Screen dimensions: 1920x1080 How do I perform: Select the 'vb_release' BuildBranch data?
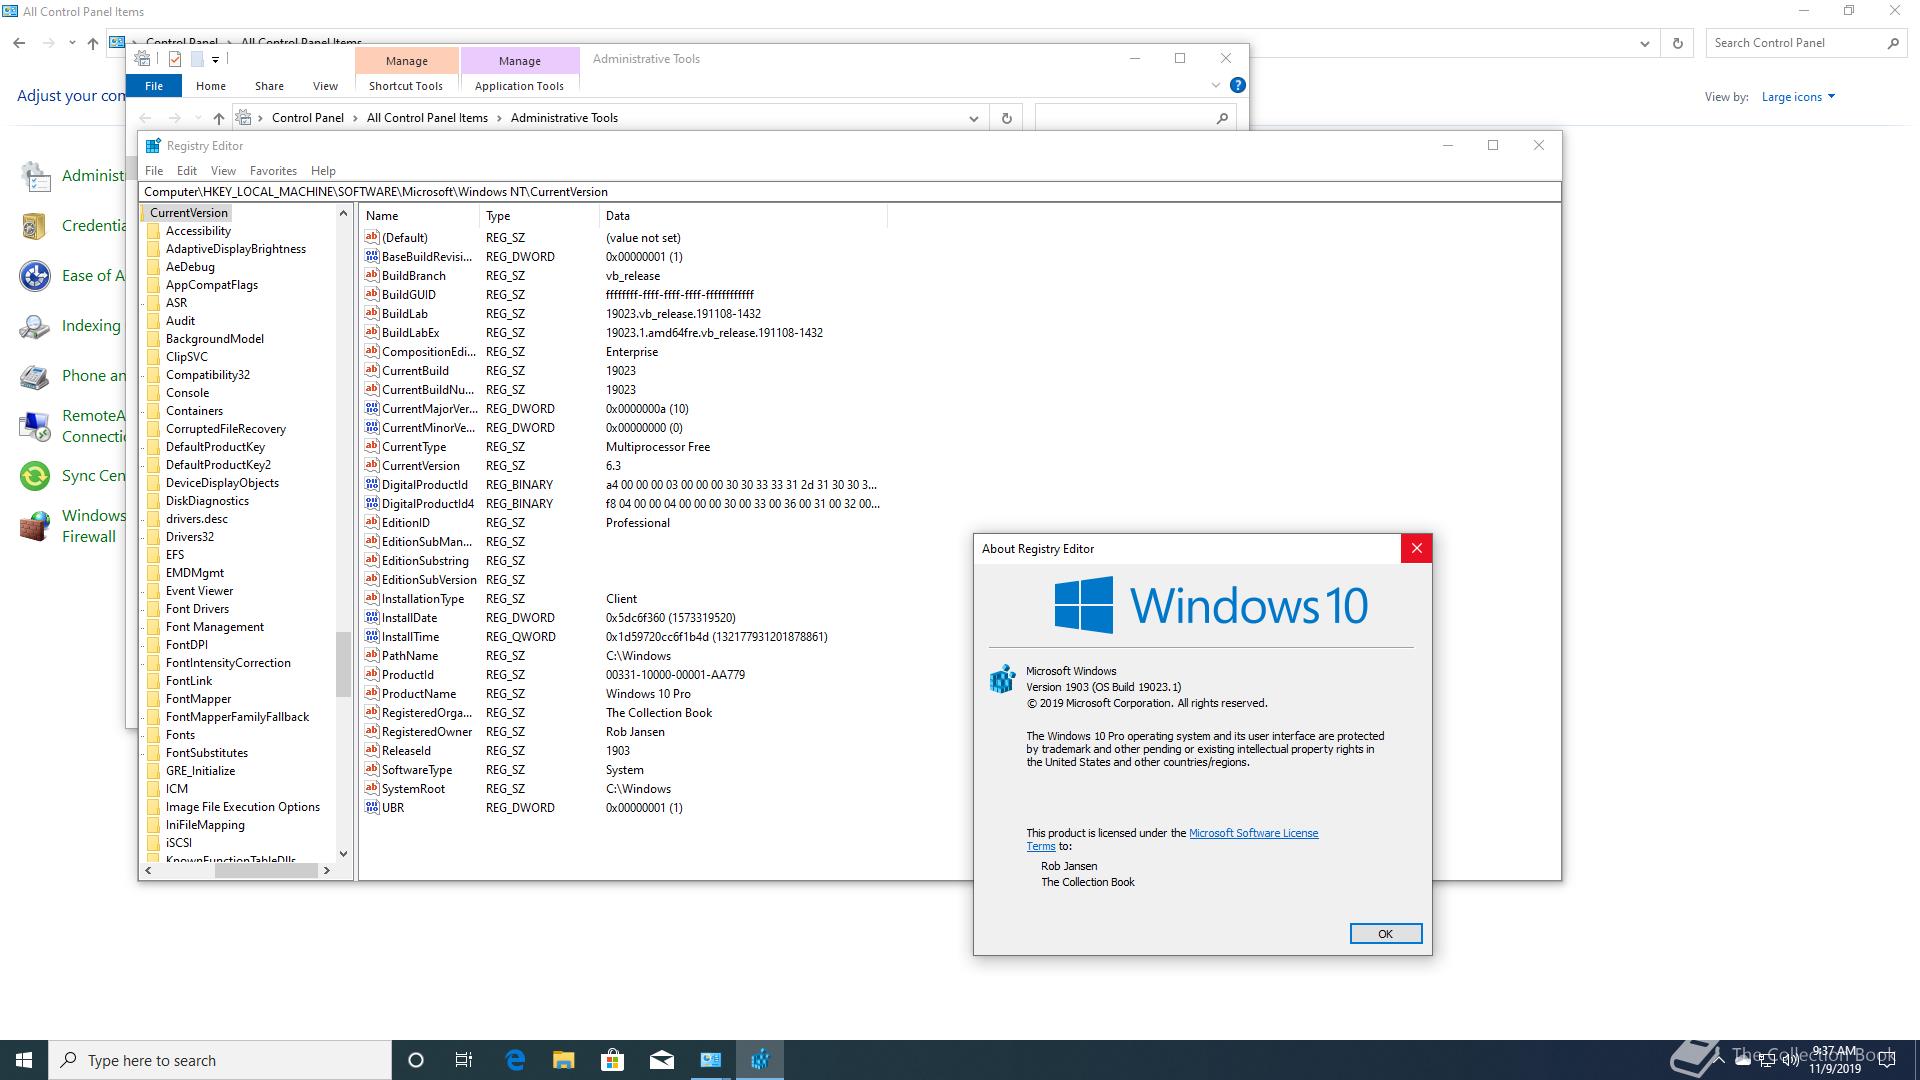633,276
